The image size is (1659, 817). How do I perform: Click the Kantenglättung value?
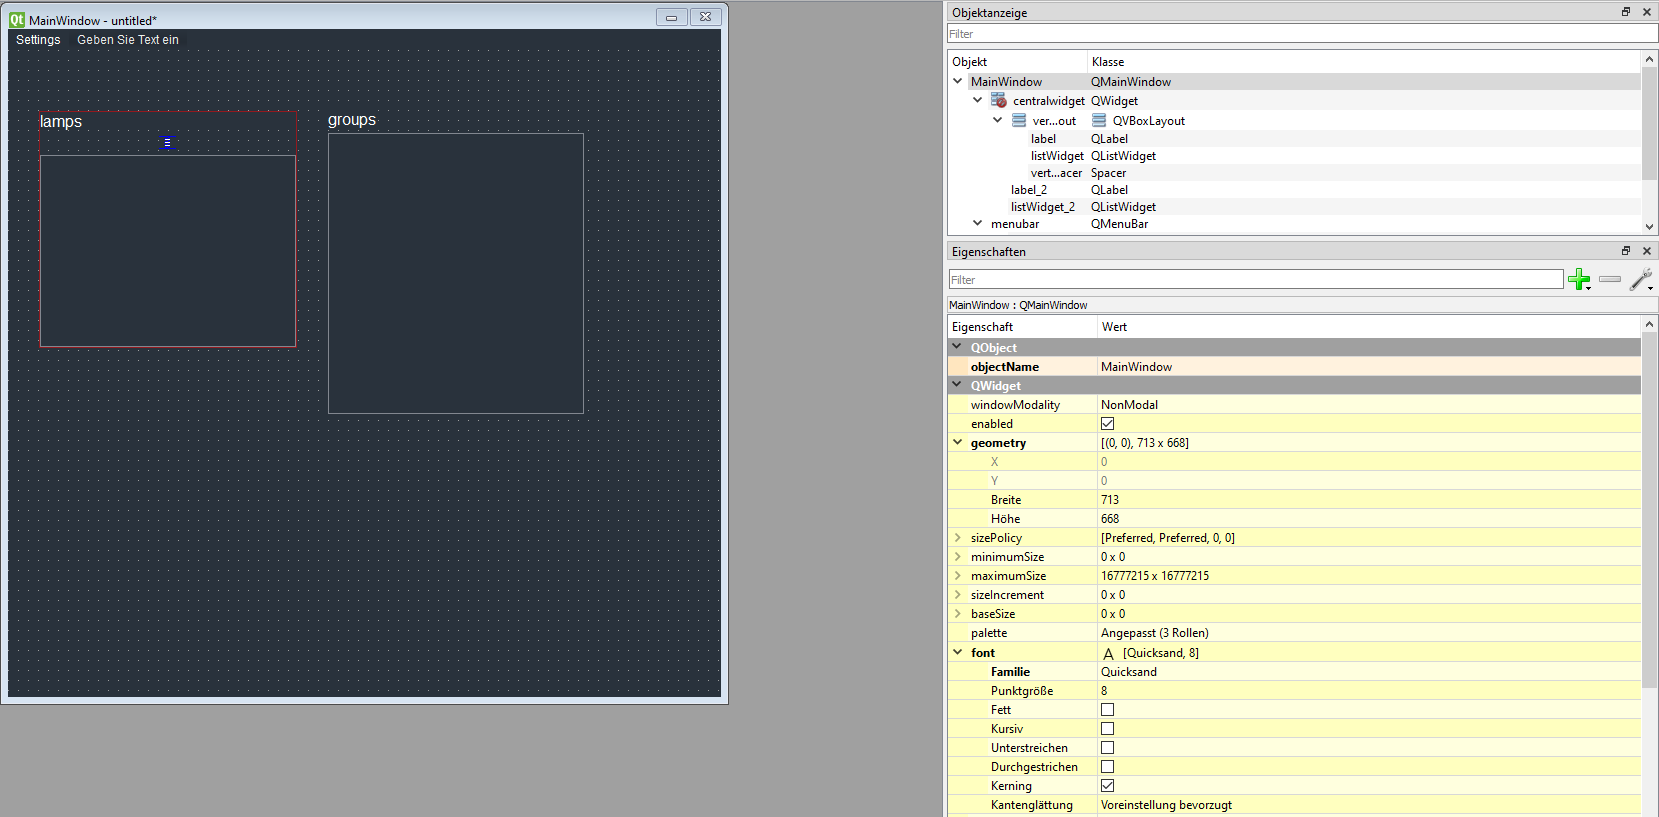[x=1369, y=805]
